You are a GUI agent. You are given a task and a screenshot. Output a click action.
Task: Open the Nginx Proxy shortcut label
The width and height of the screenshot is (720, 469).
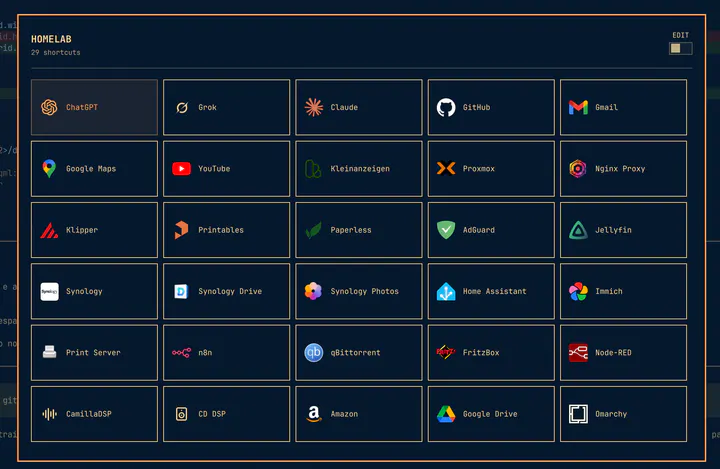(620, 169)
